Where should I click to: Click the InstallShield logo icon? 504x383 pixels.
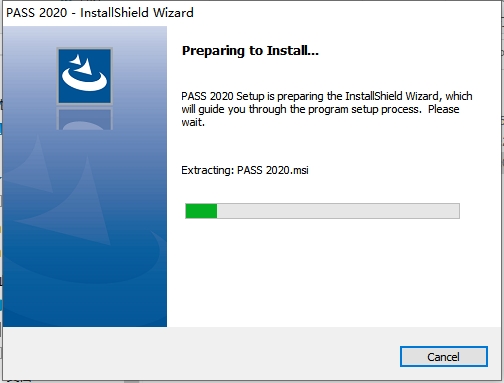85,76
